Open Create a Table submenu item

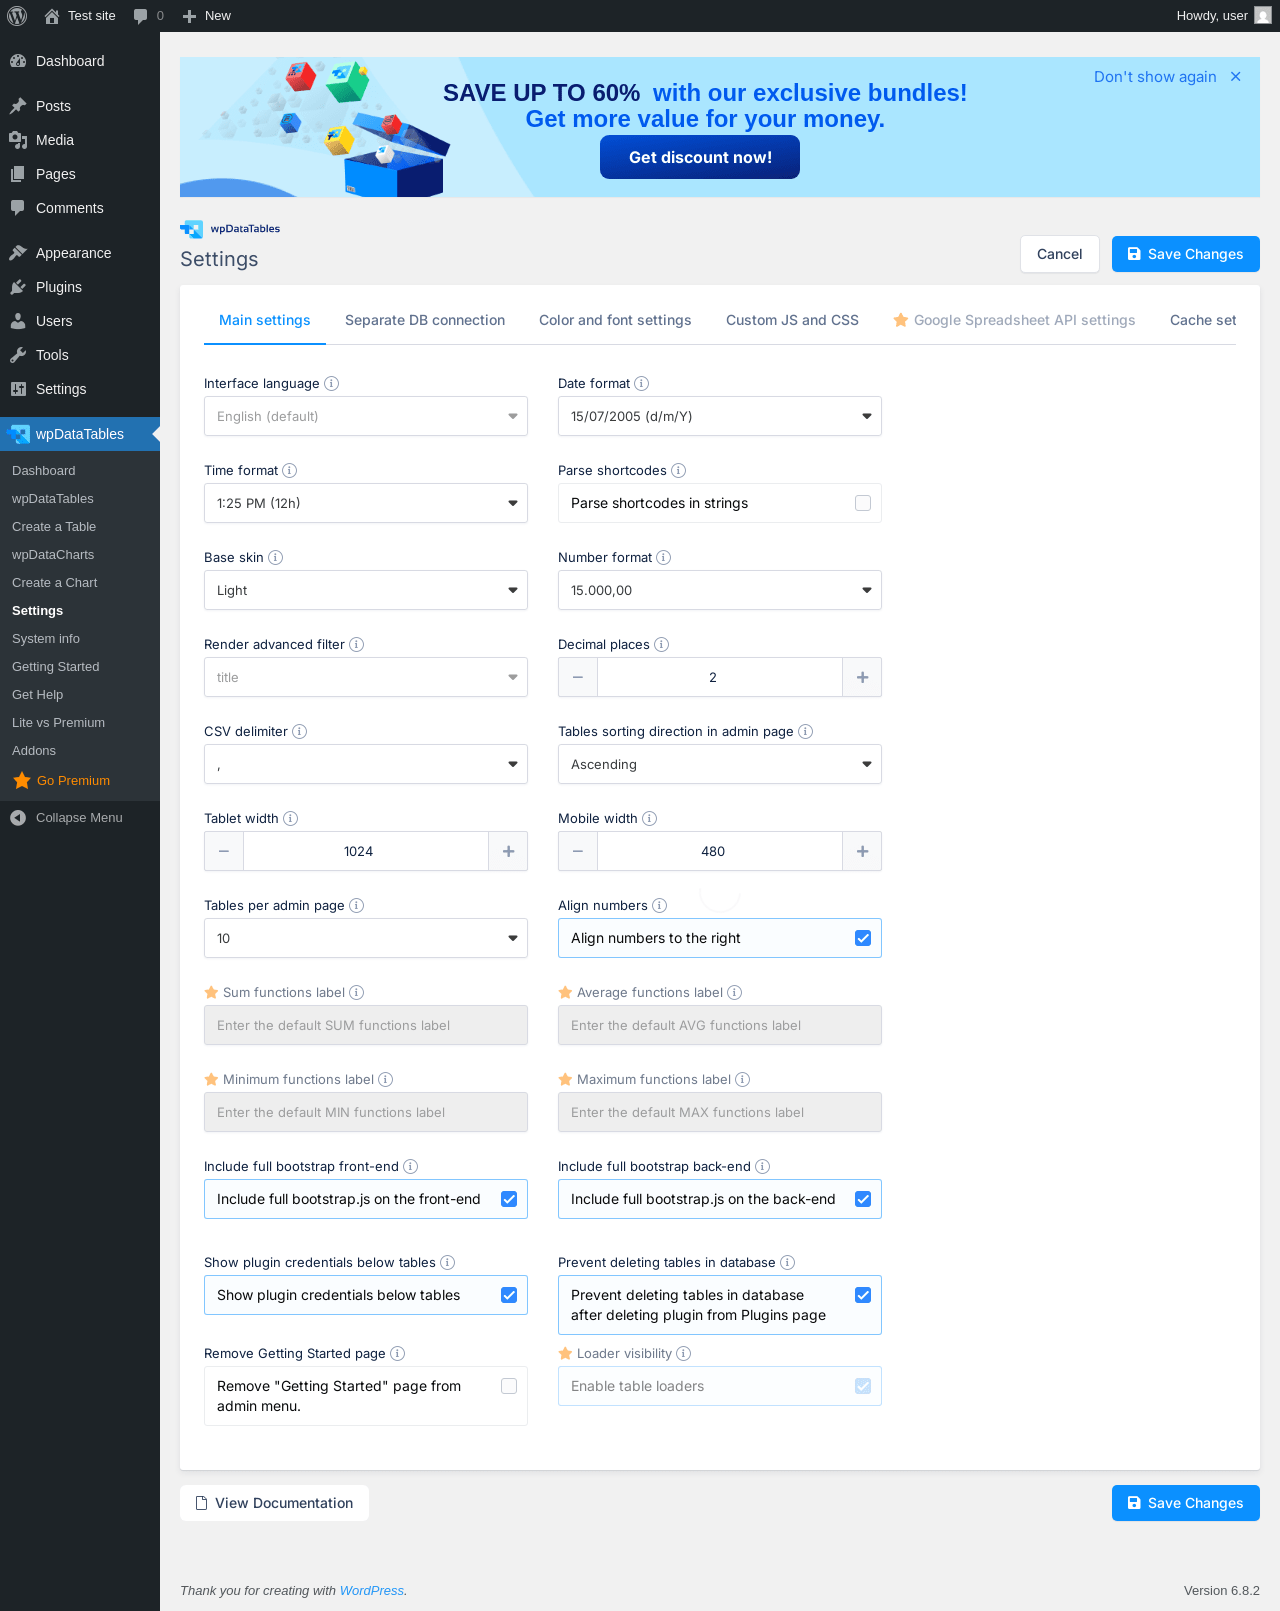pyautogui.click(x=54, y=527)
